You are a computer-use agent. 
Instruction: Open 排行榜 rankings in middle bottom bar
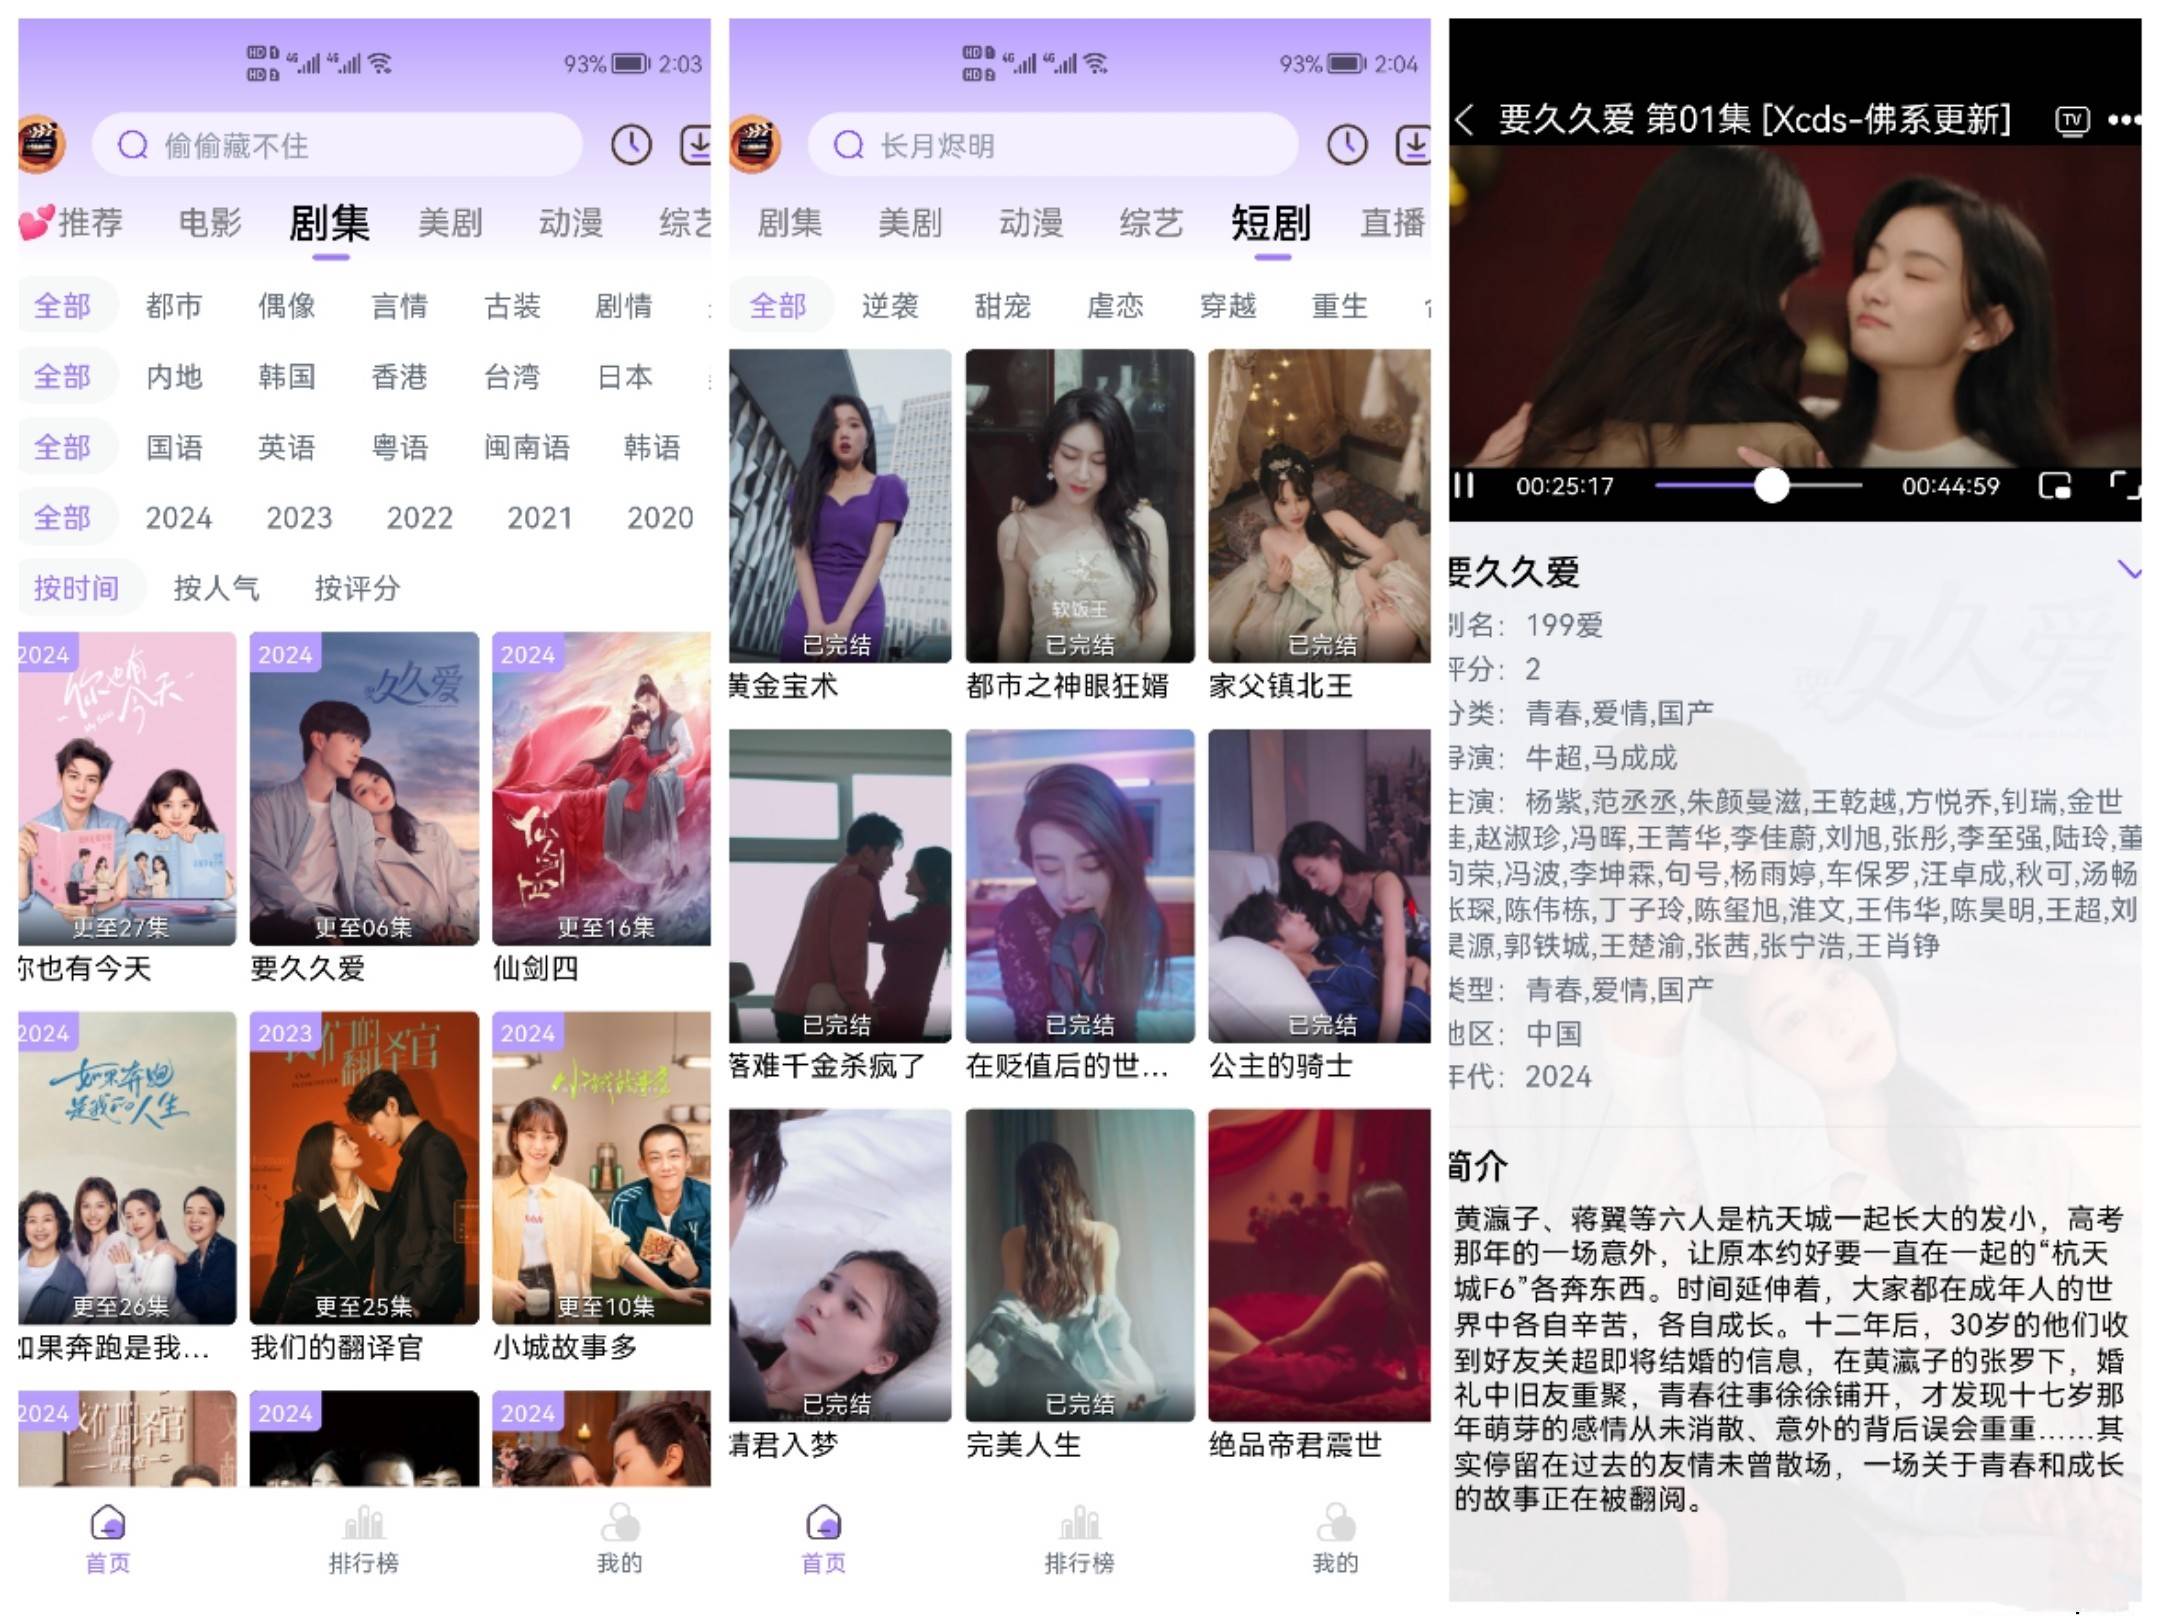click(1080, 1540)
